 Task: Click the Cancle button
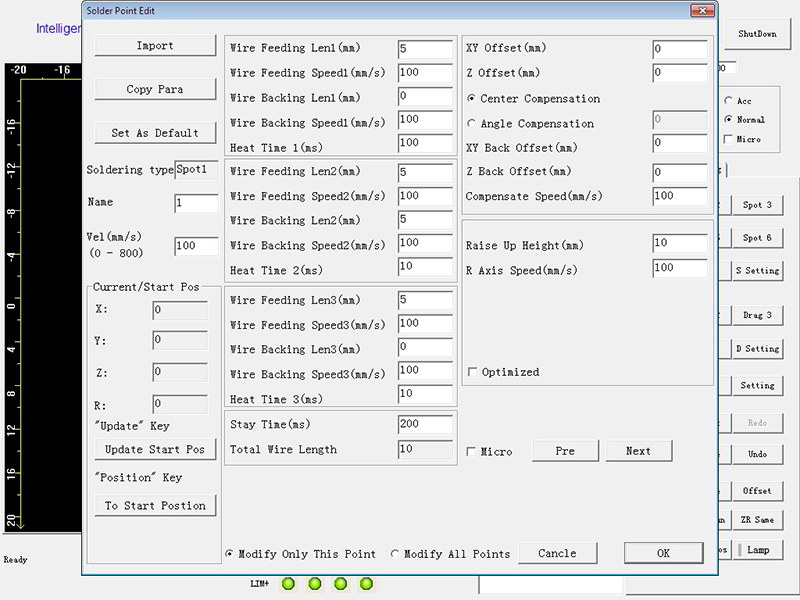point(557,553)
